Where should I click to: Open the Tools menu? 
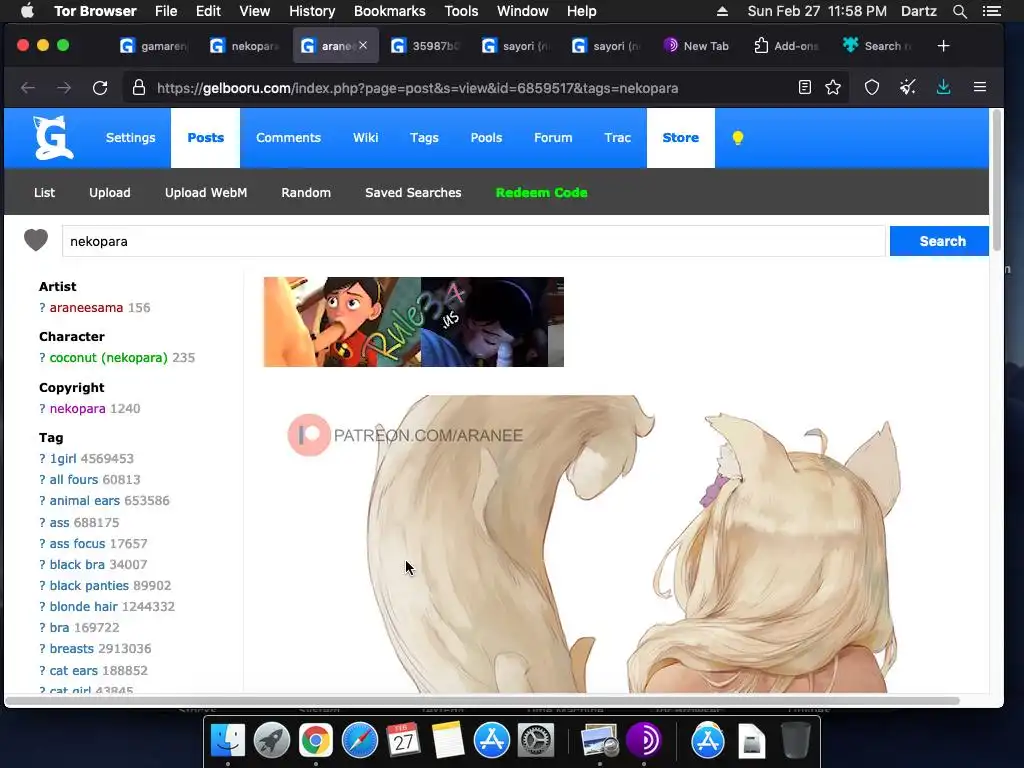tap(461, 11)
